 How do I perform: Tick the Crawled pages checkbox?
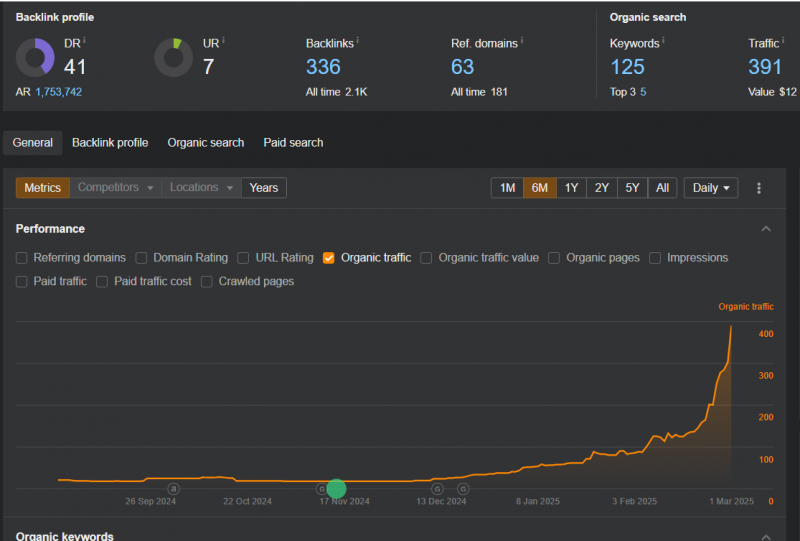207,282
